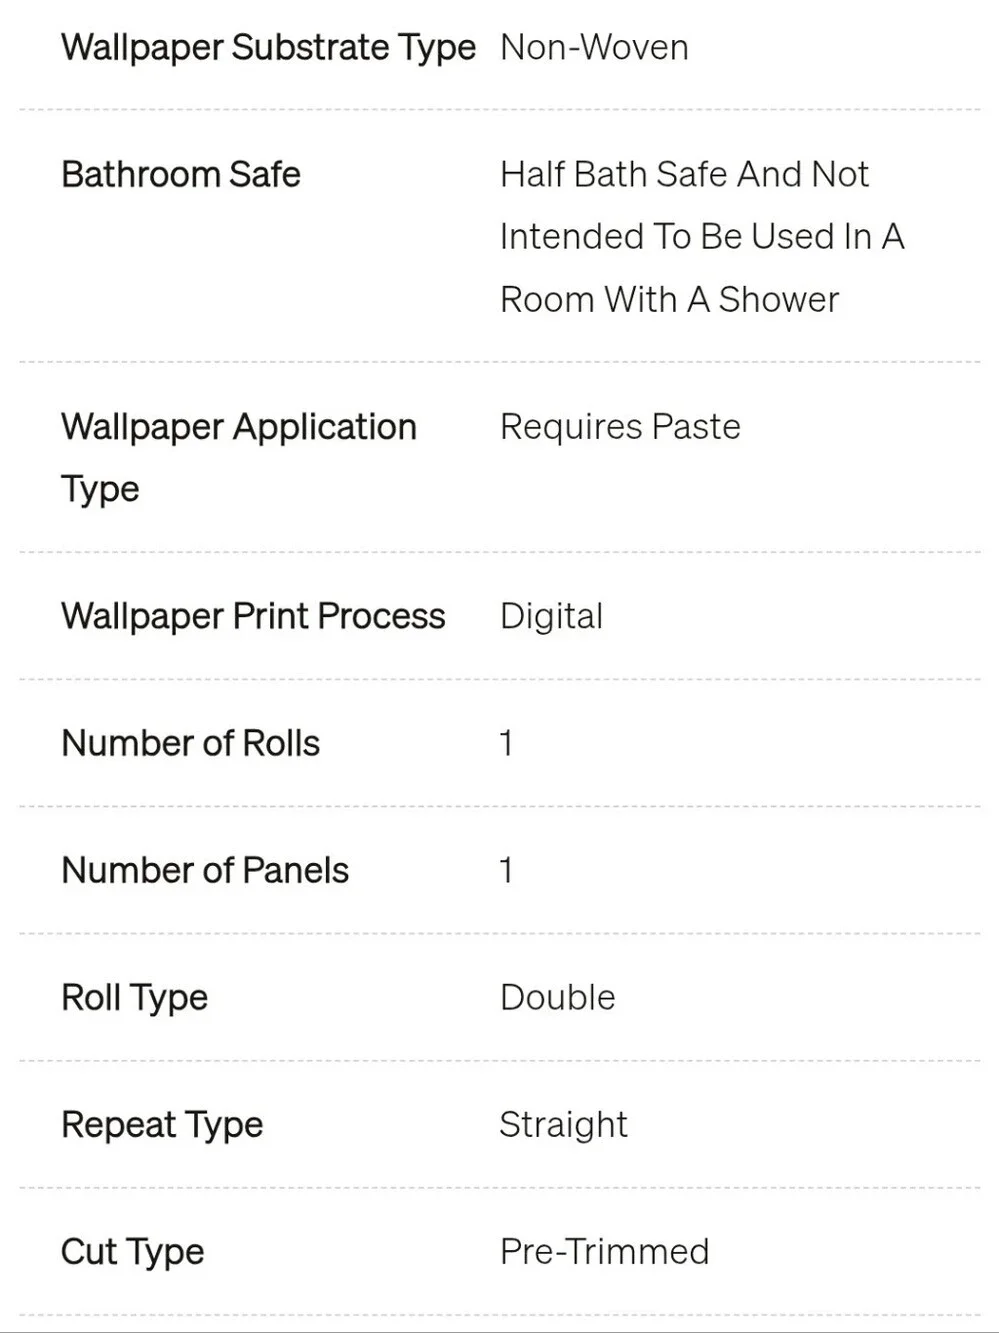Click the 'Room With A Shower' text line
The height and width of the screenshot is (1333, 999).
point(669,300)
